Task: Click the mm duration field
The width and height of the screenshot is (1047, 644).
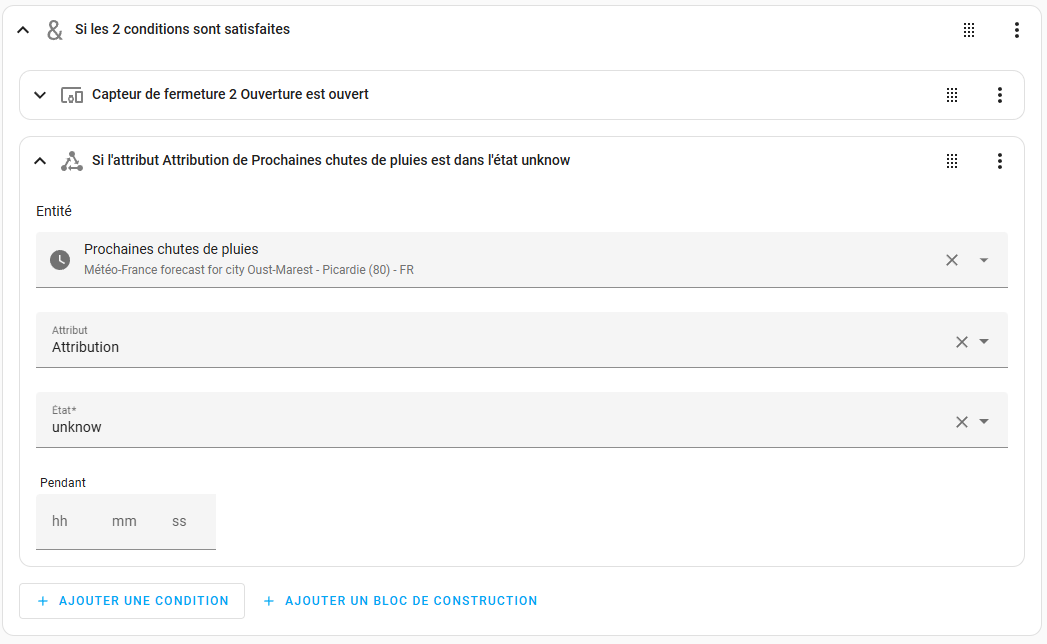Action: tap(126, 521)
